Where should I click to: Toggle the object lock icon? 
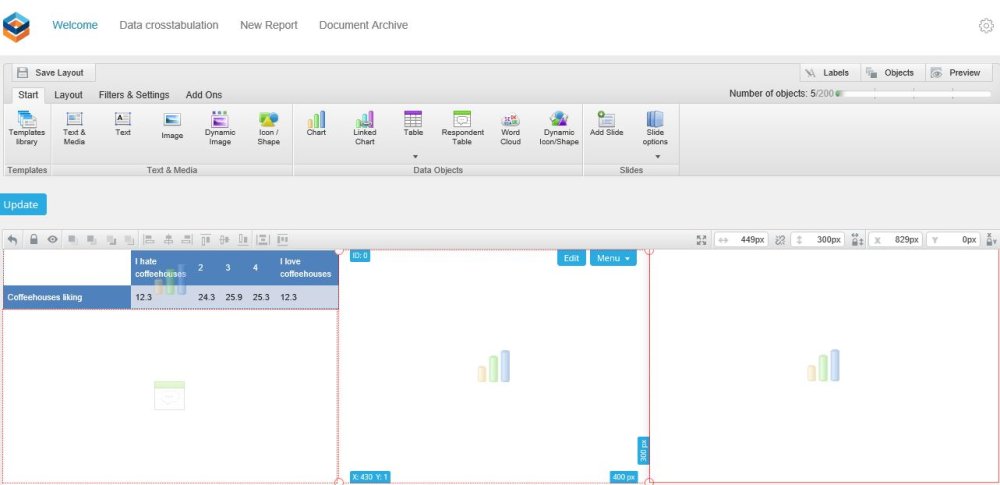tap(34, 240)
